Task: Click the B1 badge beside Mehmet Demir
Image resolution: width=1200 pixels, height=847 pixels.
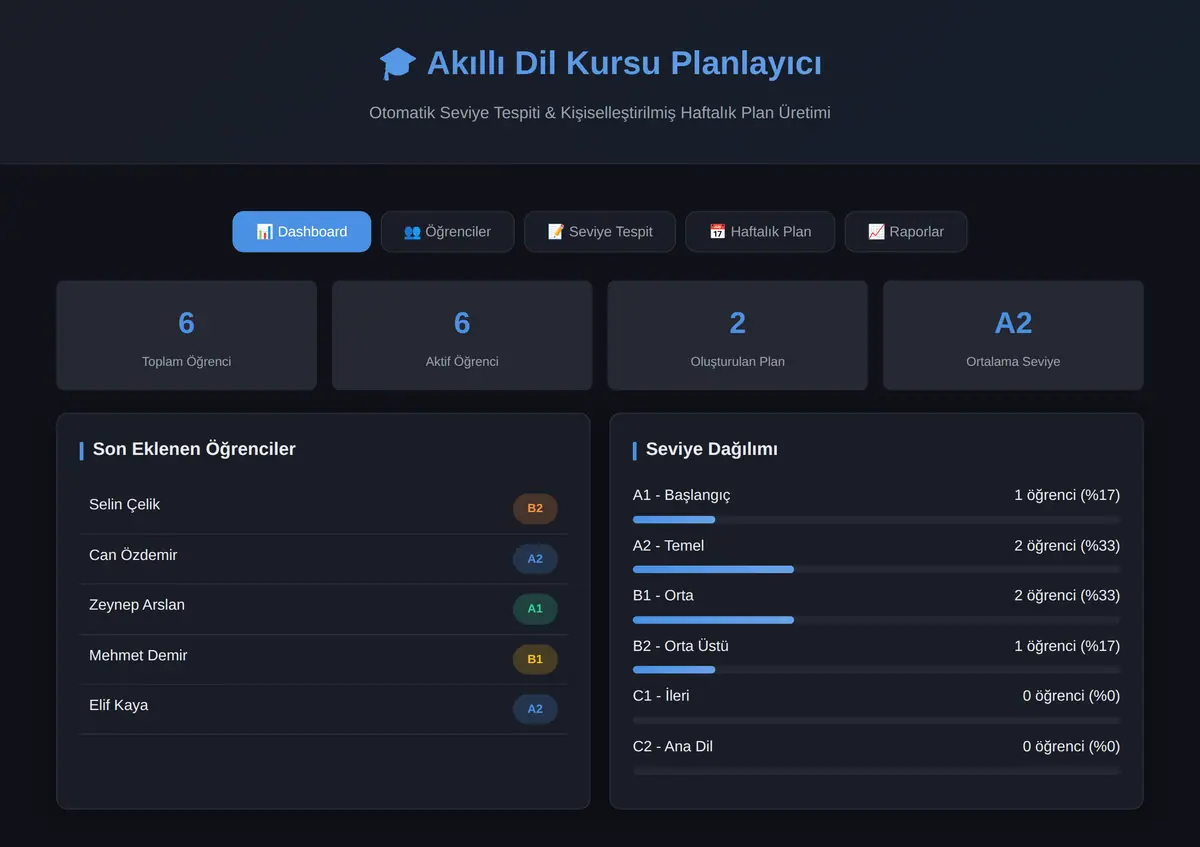Action: (535, 659)
